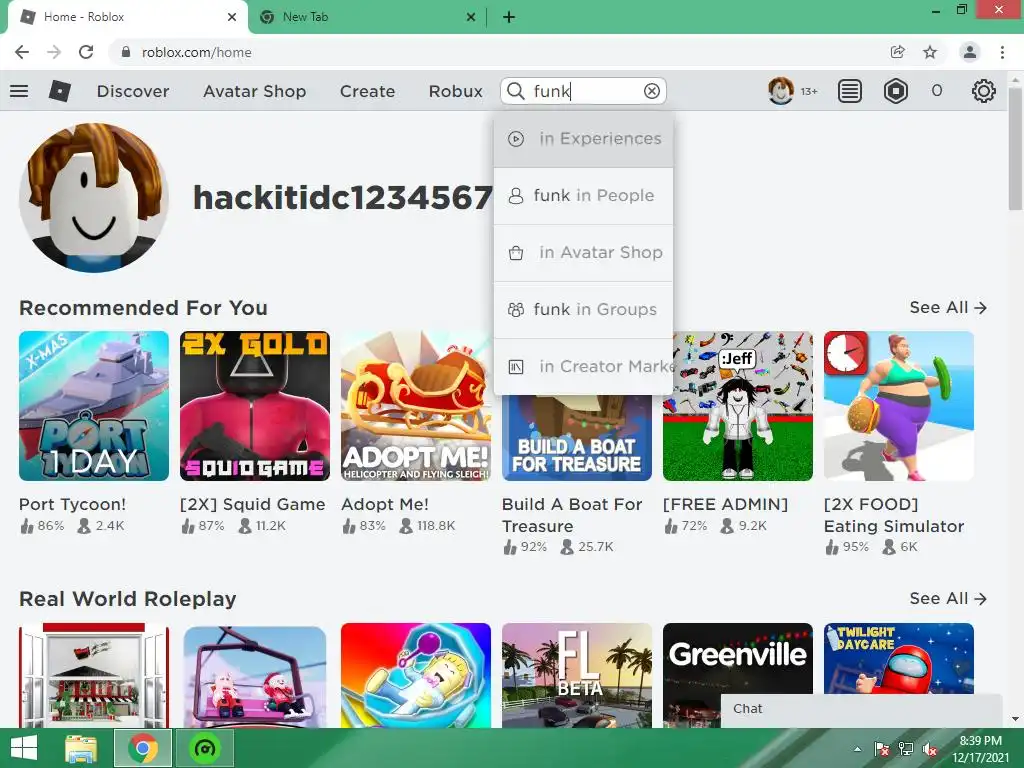This screenshot has width=1024, height=768.
Task: Click the share page icon
Action: click(897, 52)
